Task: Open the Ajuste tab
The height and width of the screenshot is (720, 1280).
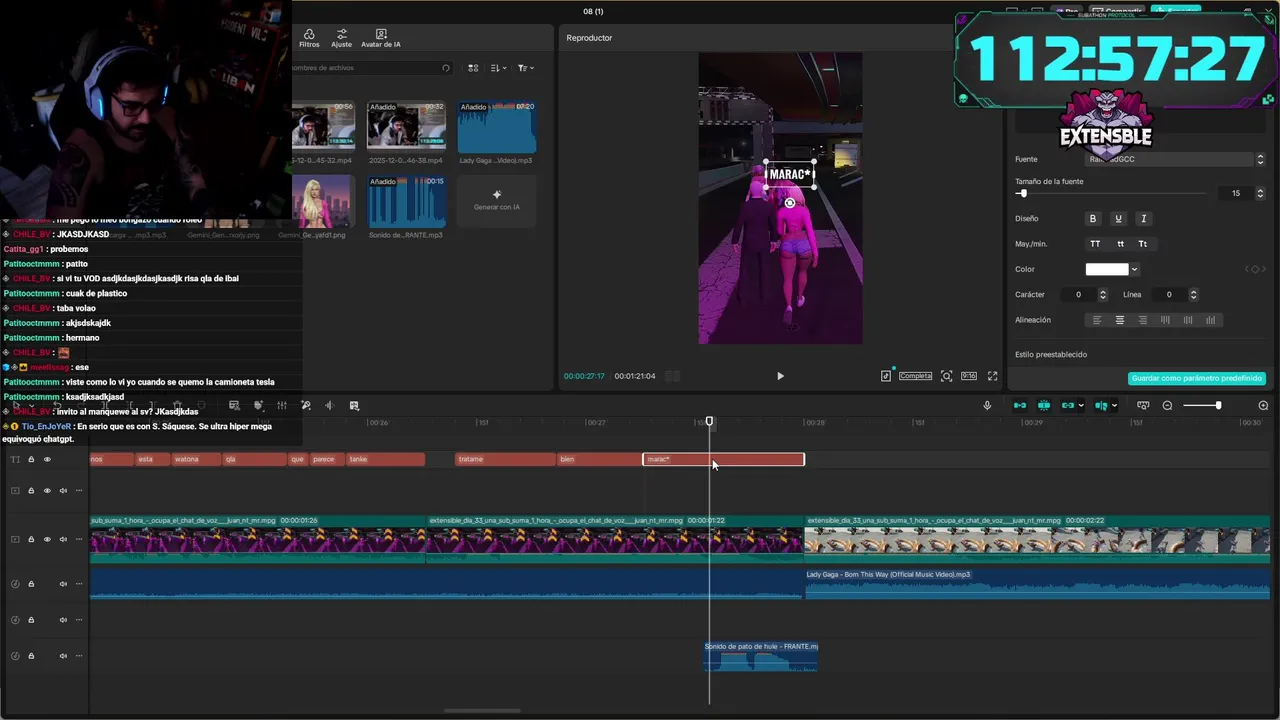Action: coord(341,38)
